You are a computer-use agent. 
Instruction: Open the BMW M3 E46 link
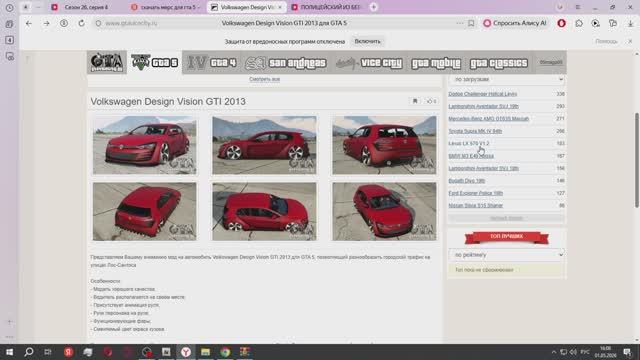[471, 156]
